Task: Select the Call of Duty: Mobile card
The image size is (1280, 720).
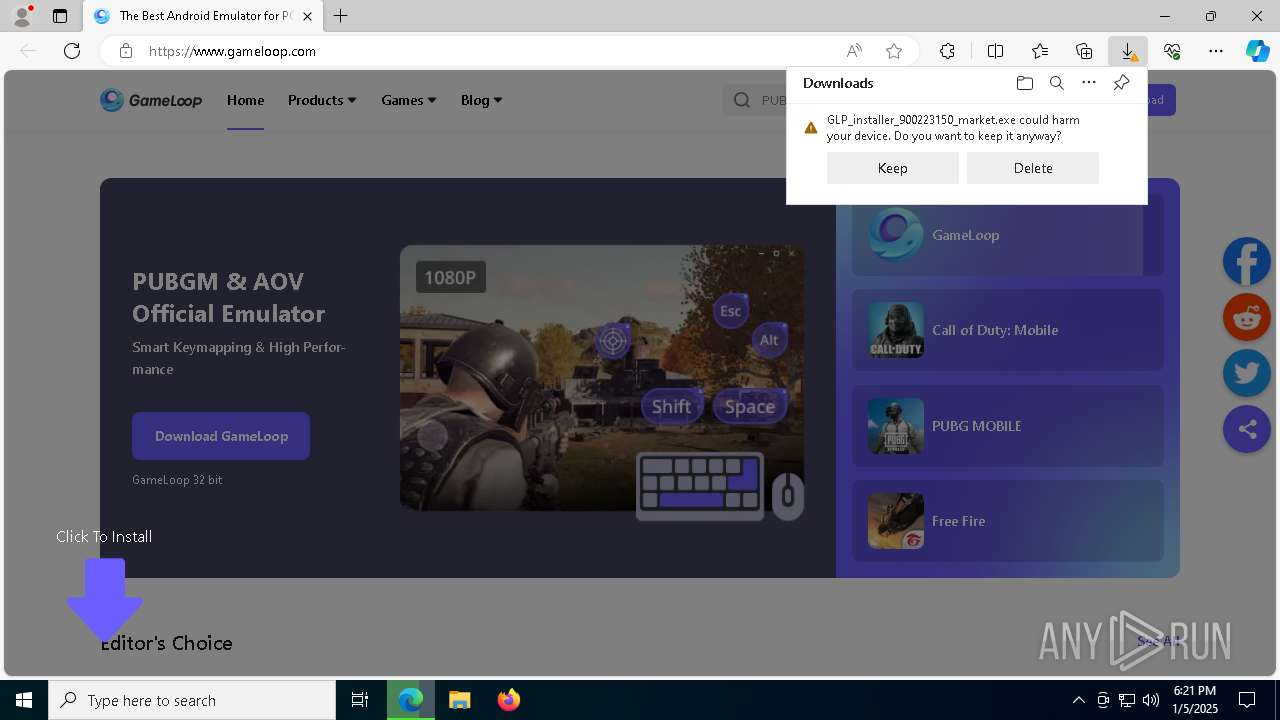Action: click(x=1008, y=330)
